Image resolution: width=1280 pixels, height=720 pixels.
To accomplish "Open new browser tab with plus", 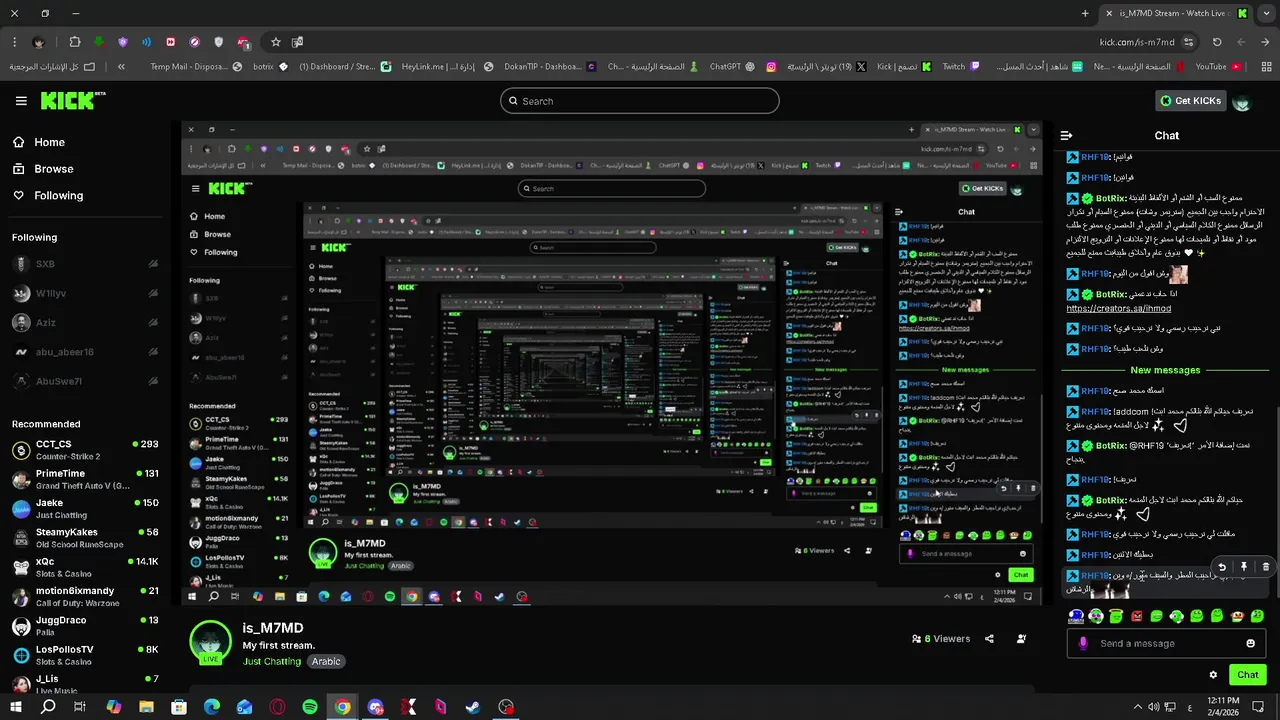I will point(1085,13).
